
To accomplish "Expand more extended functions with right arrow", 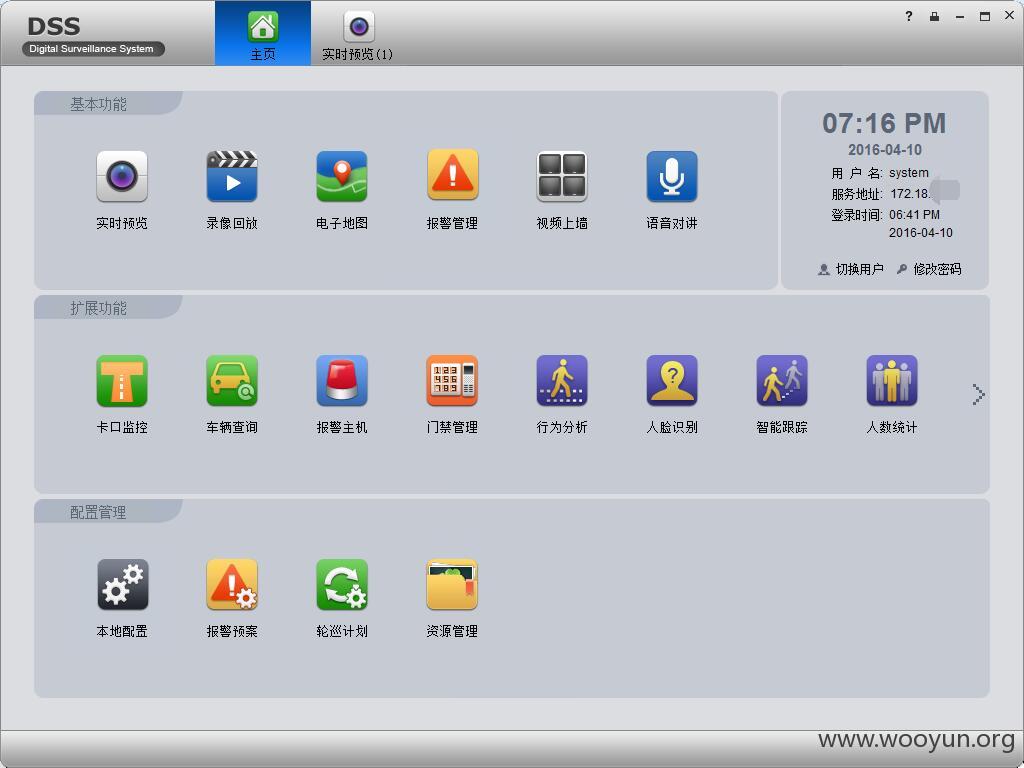I will tap(977, 394).
